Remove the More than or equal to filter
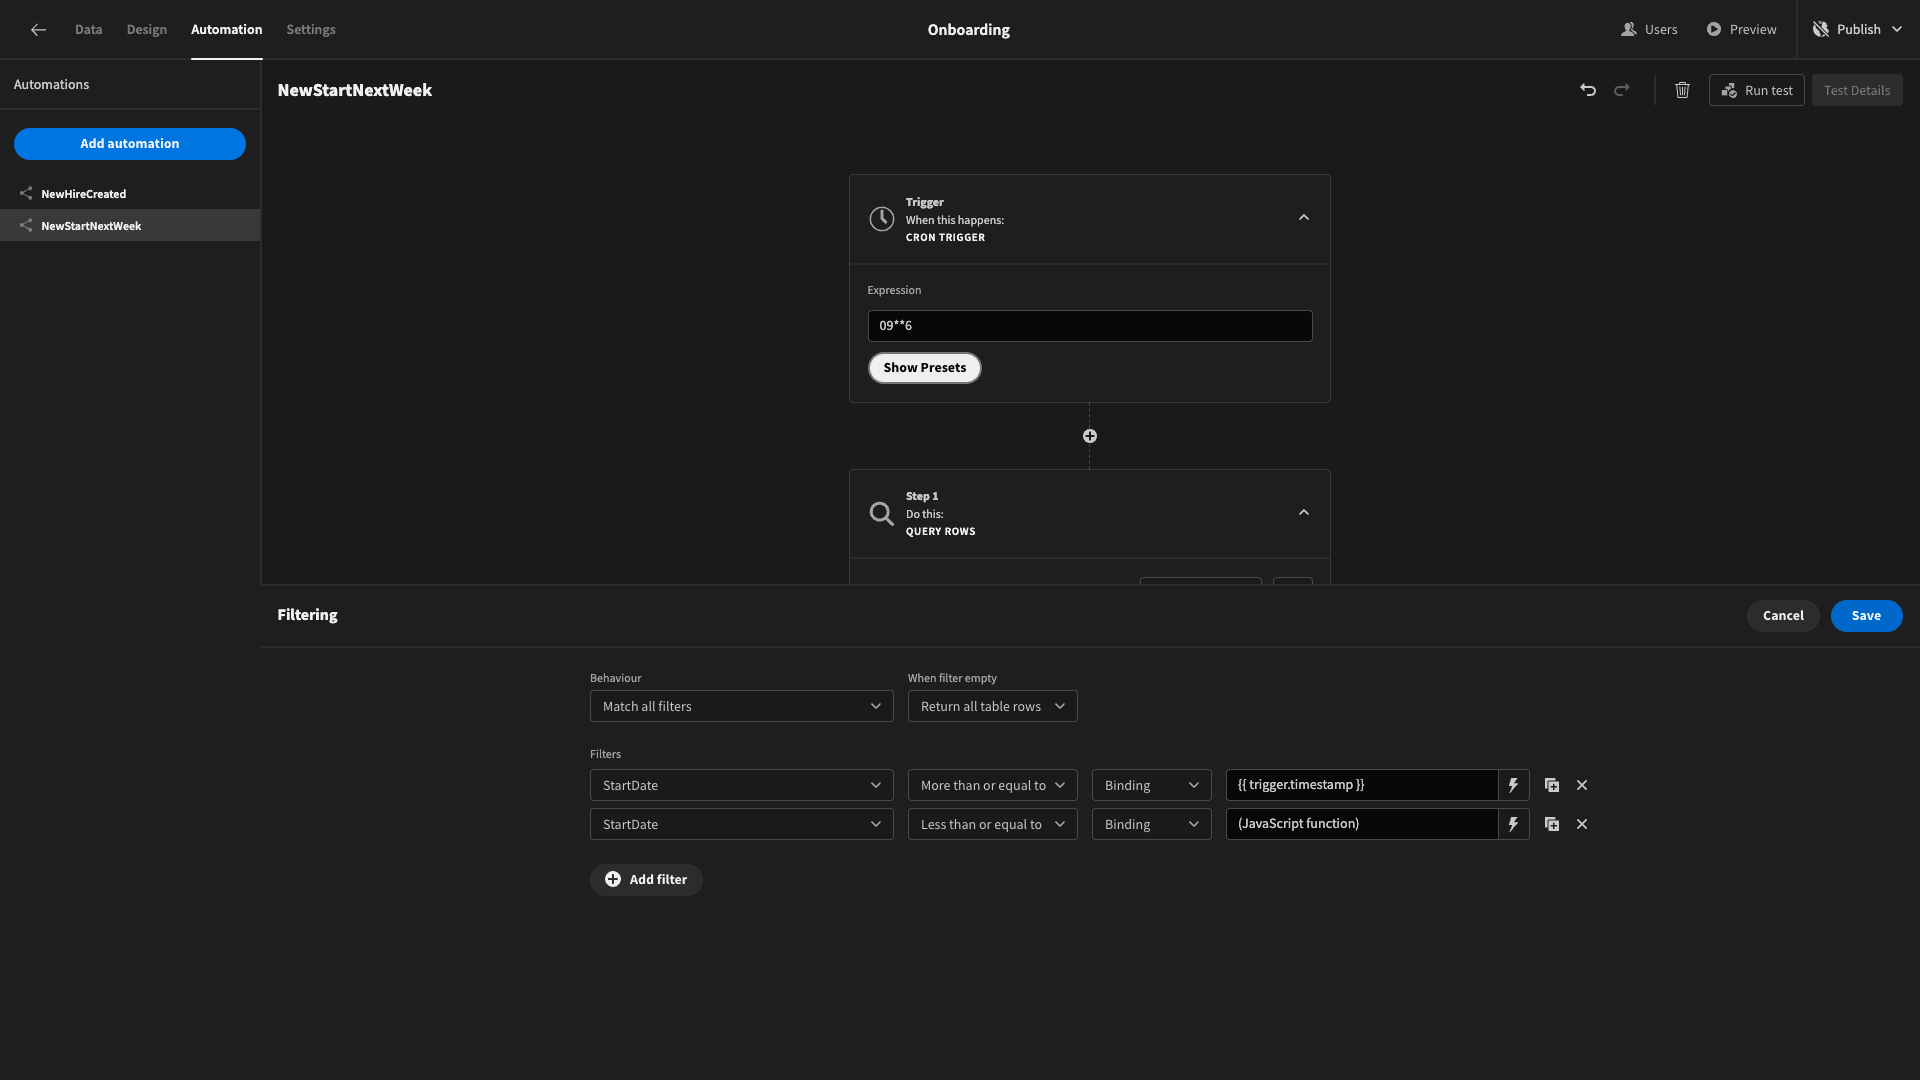Image resolution: width=1920 pixels, height=1080 pixels. pyautogui.click(x=1582, y=785)
